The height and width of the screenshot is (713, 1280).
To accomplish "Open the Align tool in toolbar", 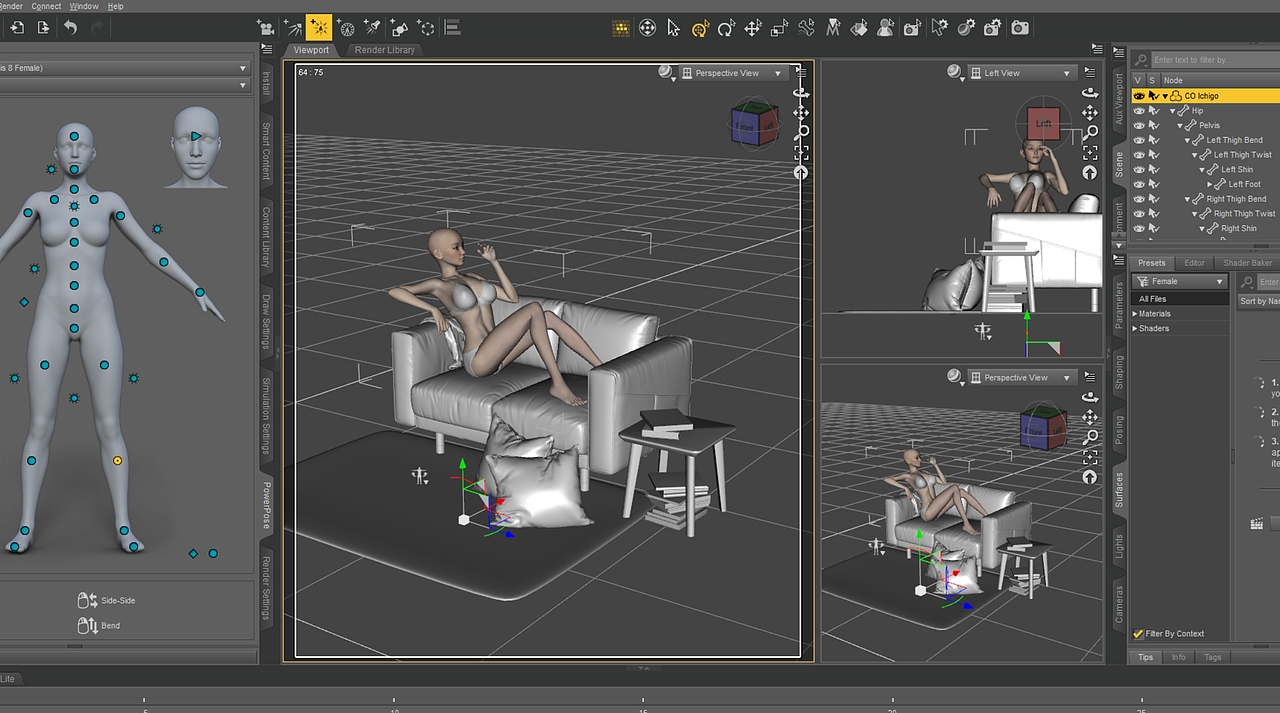I will pyautogui.click(x=452, y=28).
